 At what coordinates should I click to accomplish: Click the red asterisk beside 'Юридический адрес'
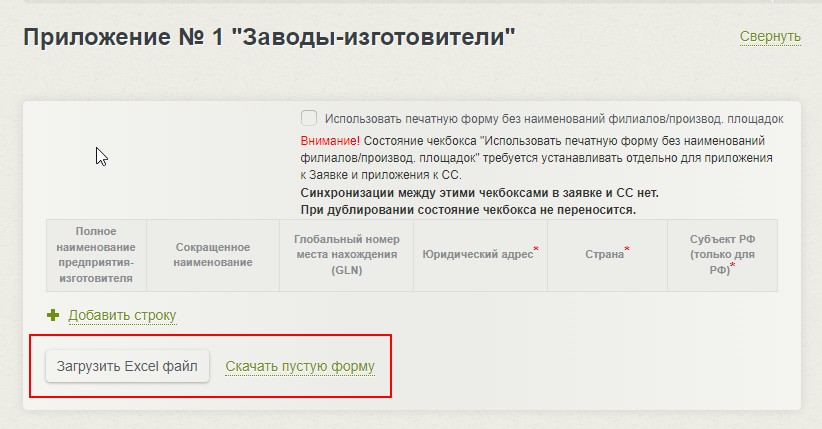[536, 249]
